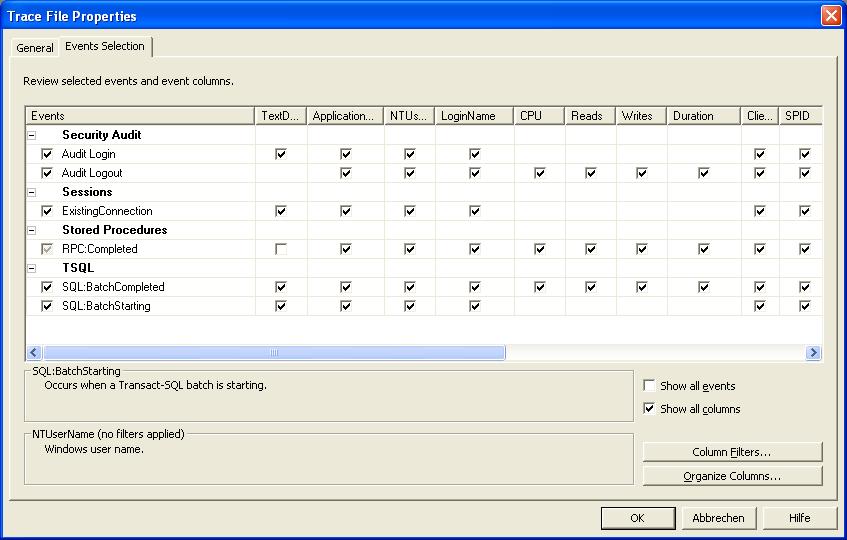Uncheck the Audit Login event checkbox

click(47, 154)
